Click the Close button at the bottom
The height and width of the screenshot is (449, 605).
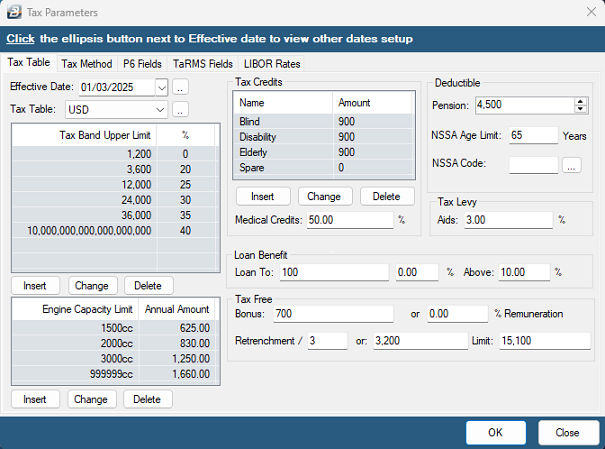567,432
